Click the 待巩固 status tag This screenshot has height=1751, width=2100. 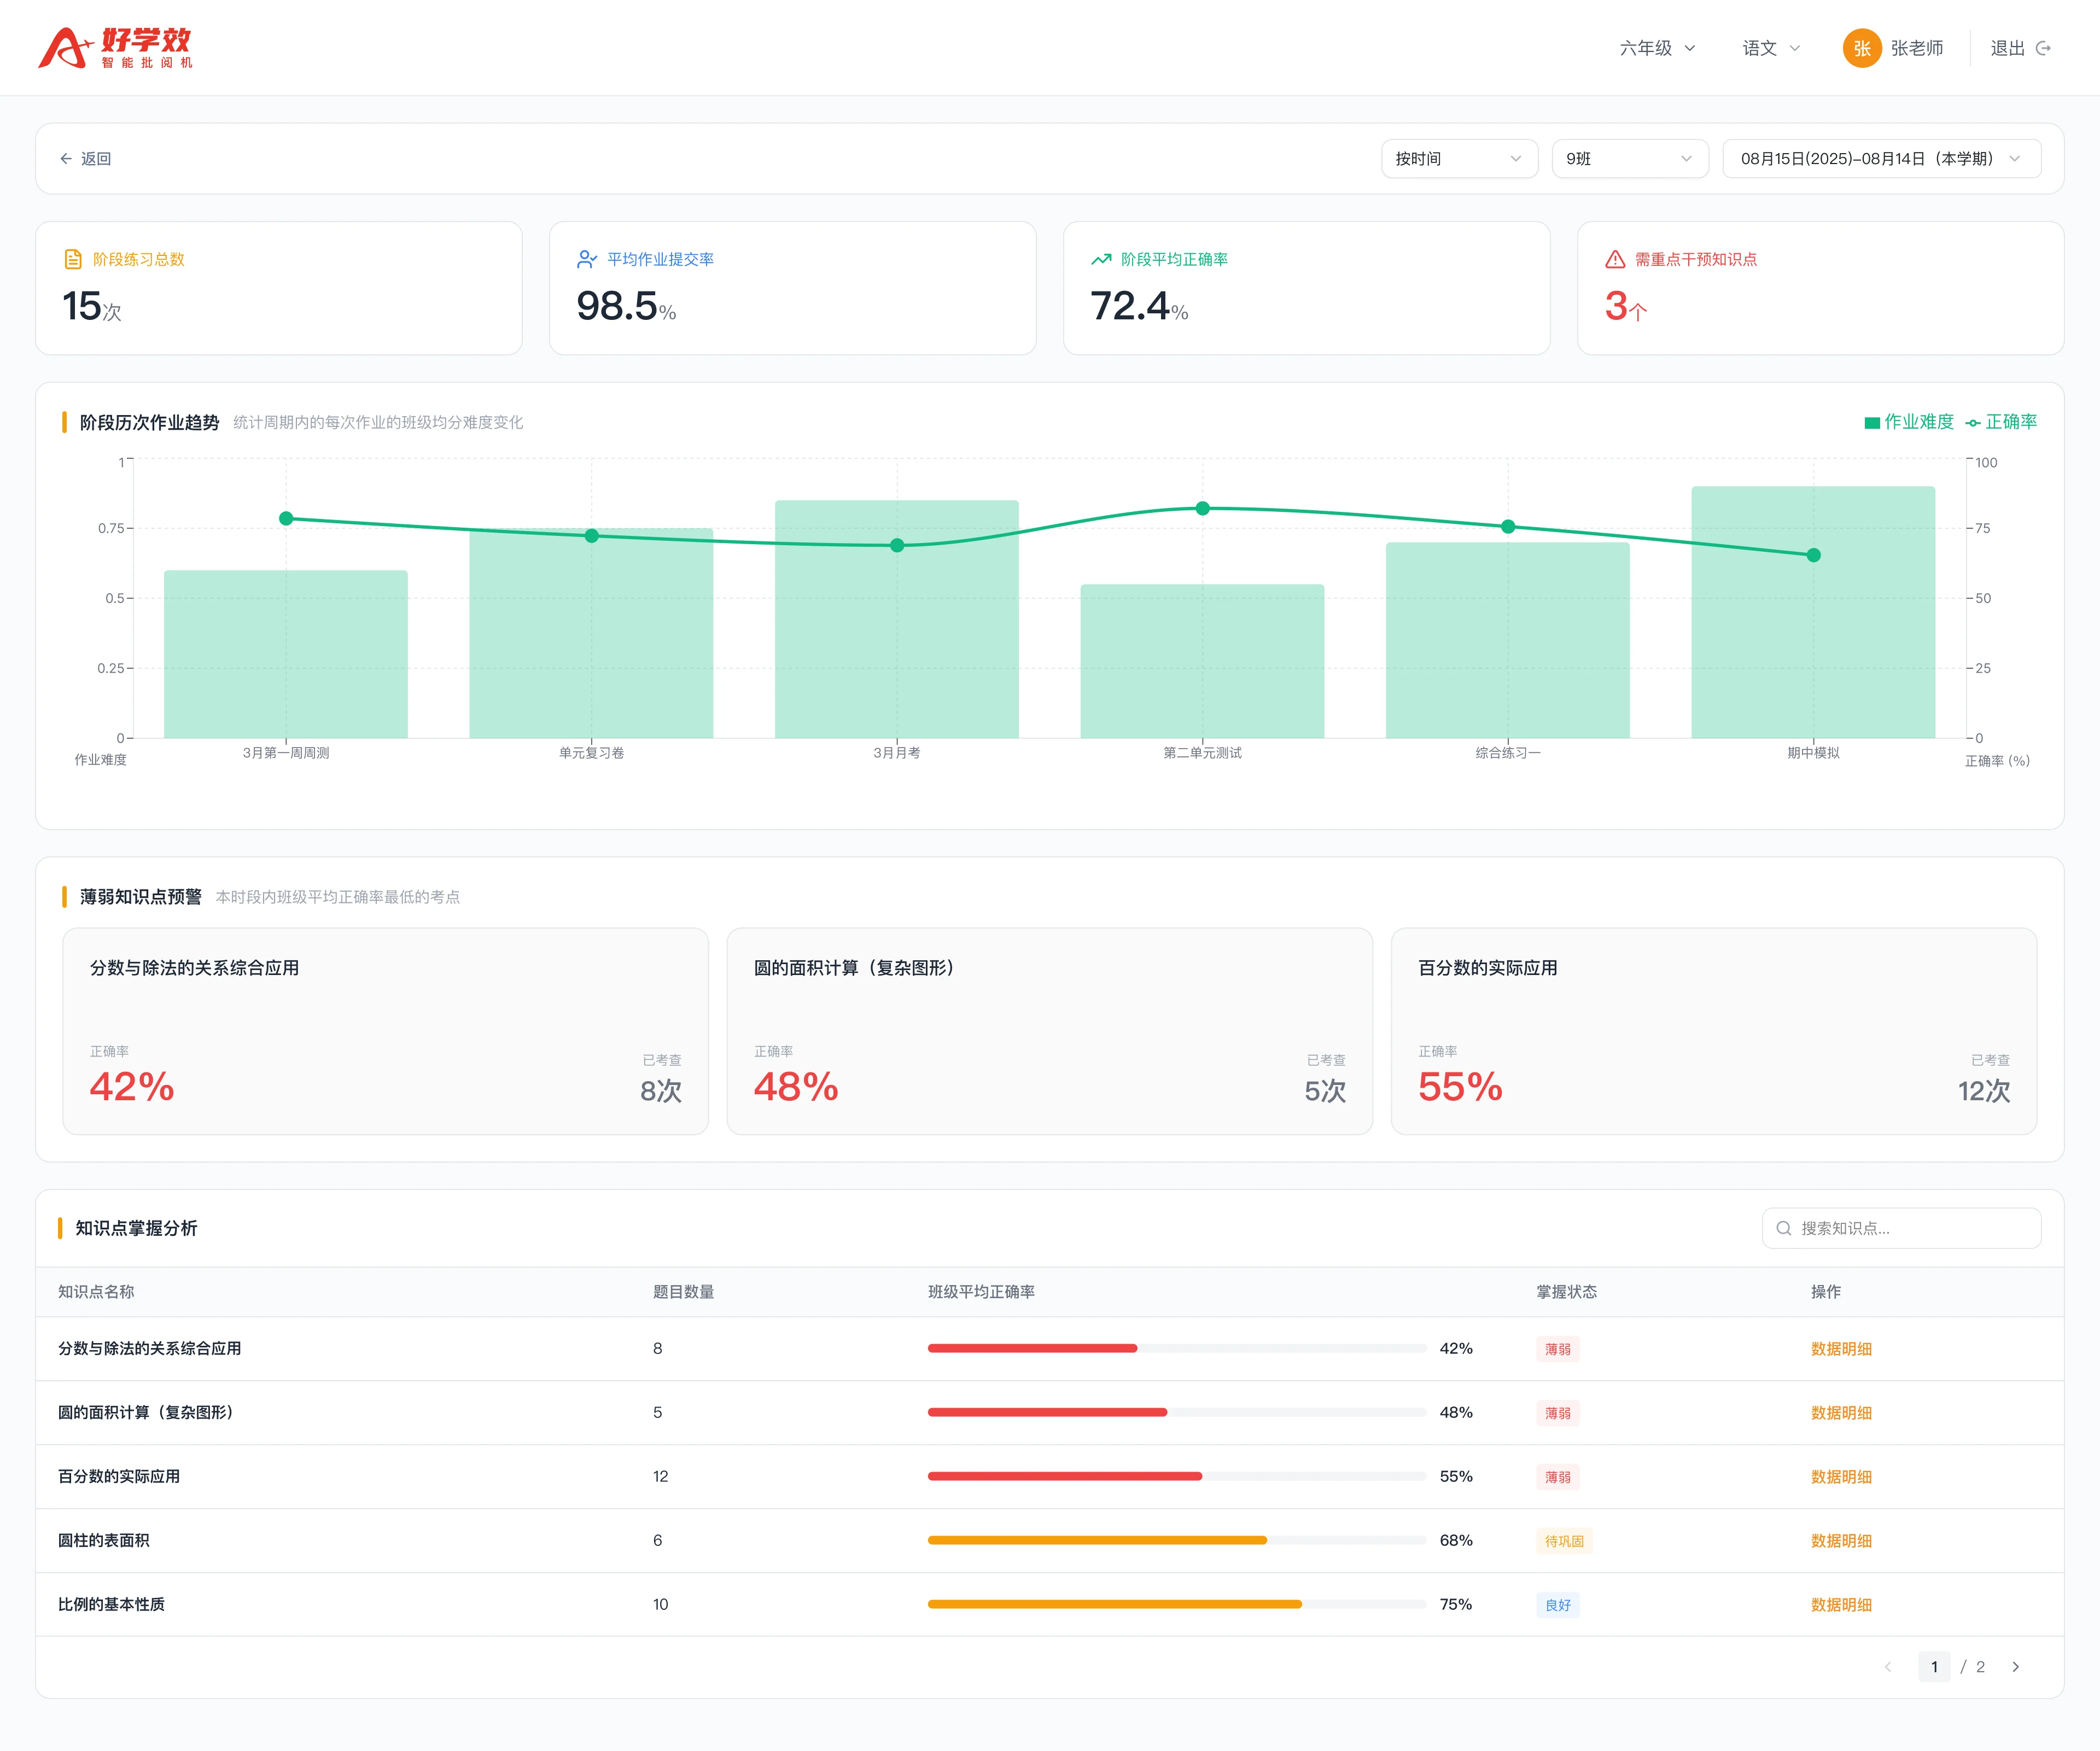1564,1541
